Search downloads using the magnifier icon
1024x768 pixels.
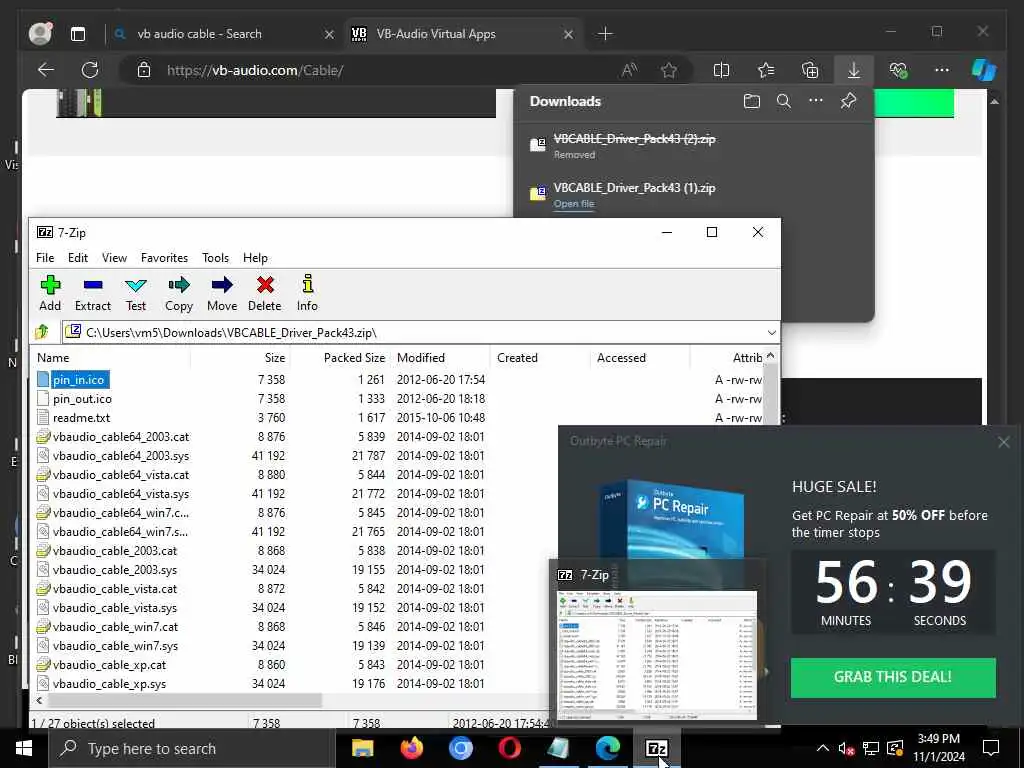click(784, 101)
